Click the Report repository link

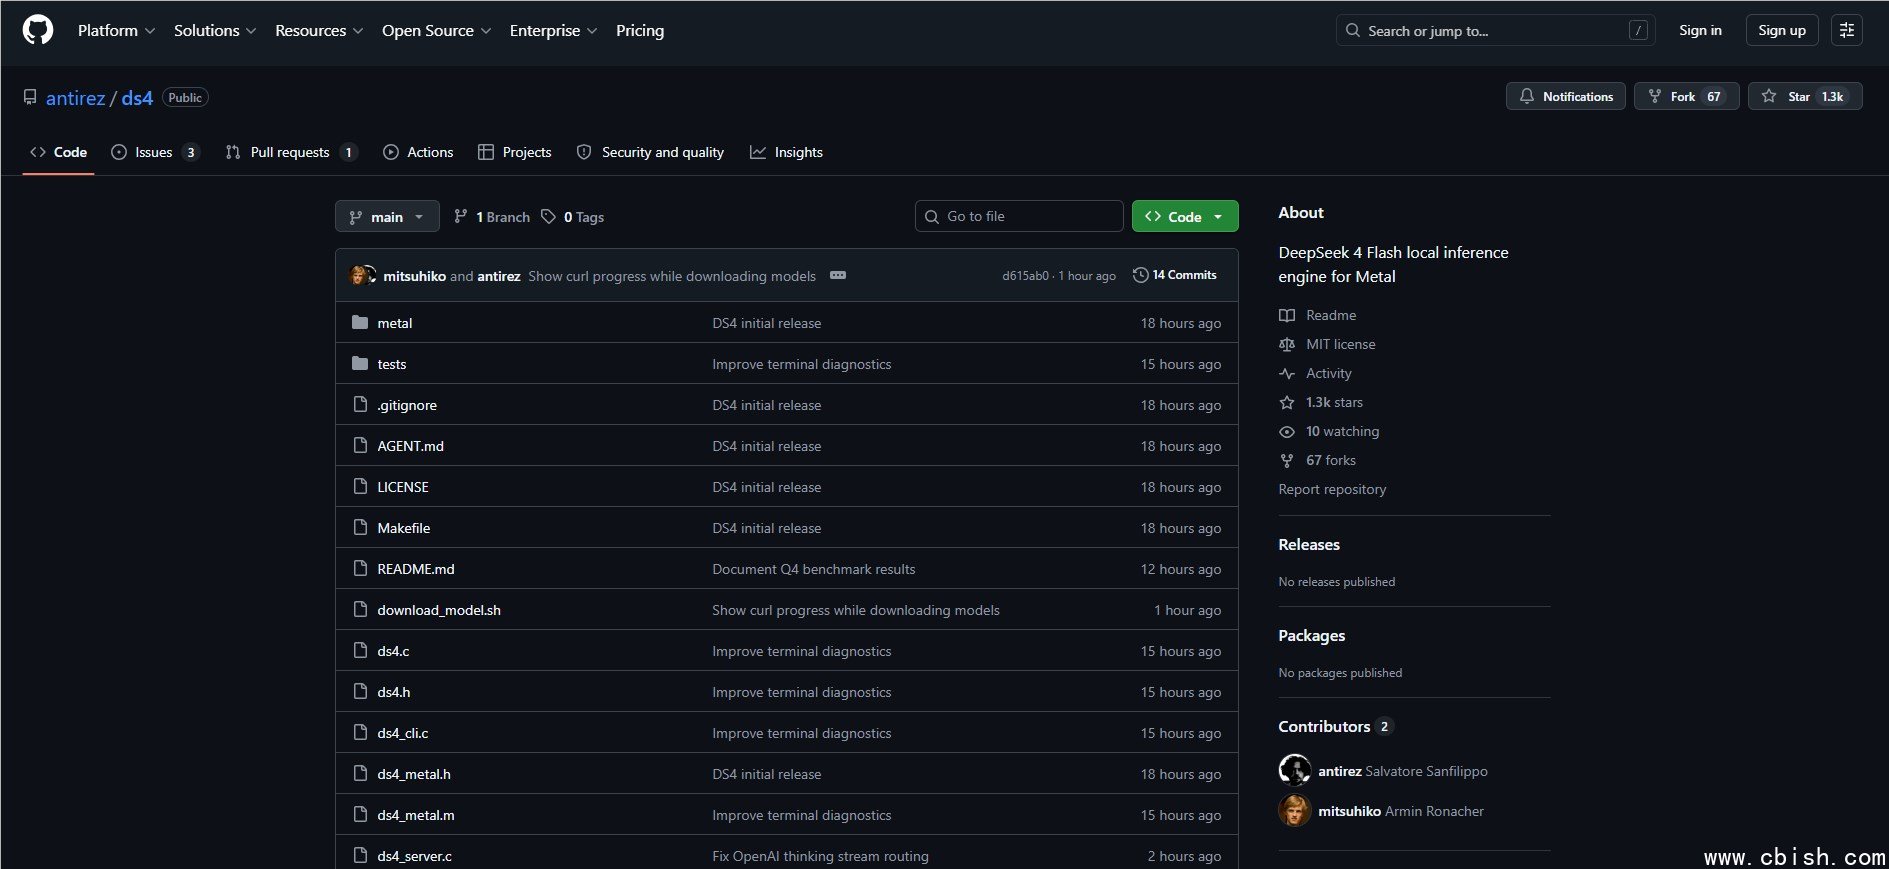(x=1332, y=489)
